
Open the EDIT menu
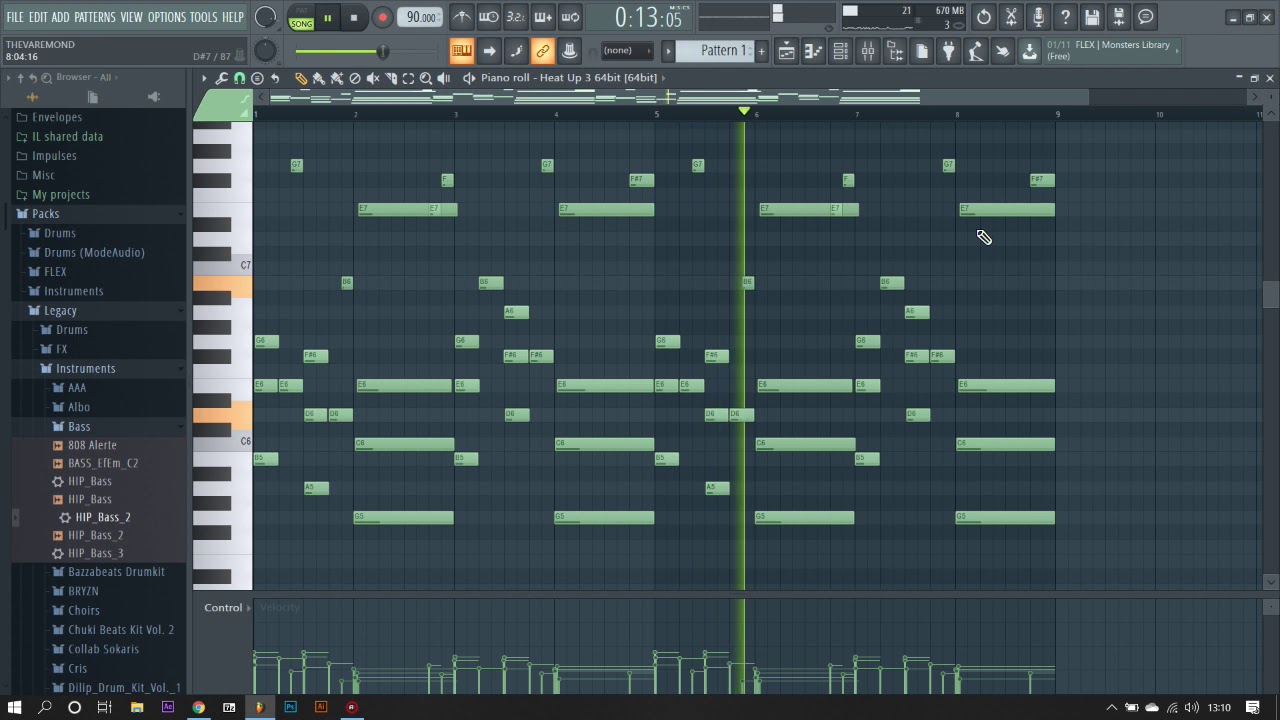[38, 17]
